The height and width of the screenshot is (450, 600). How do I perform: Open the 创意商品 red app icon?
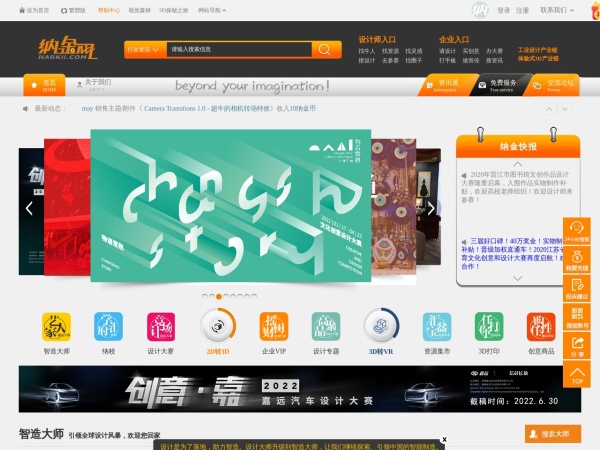coord(541,326)
